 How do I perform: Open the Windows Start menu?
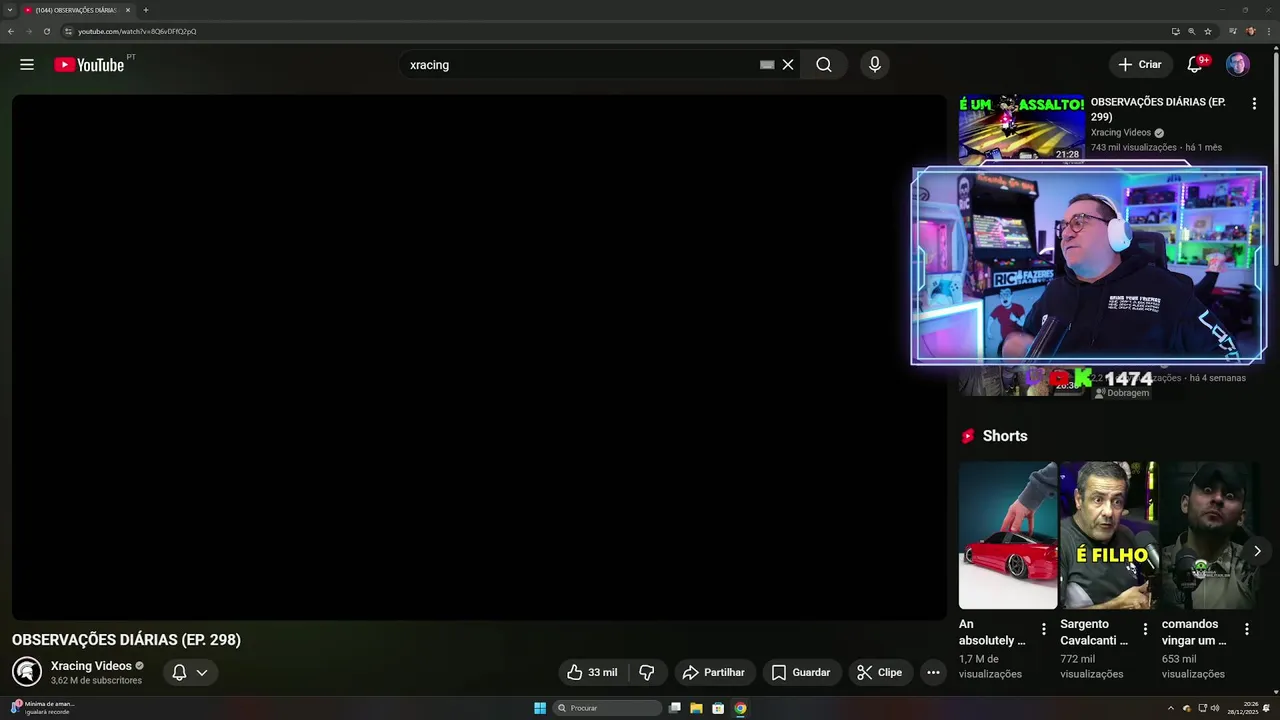[540, 708]
